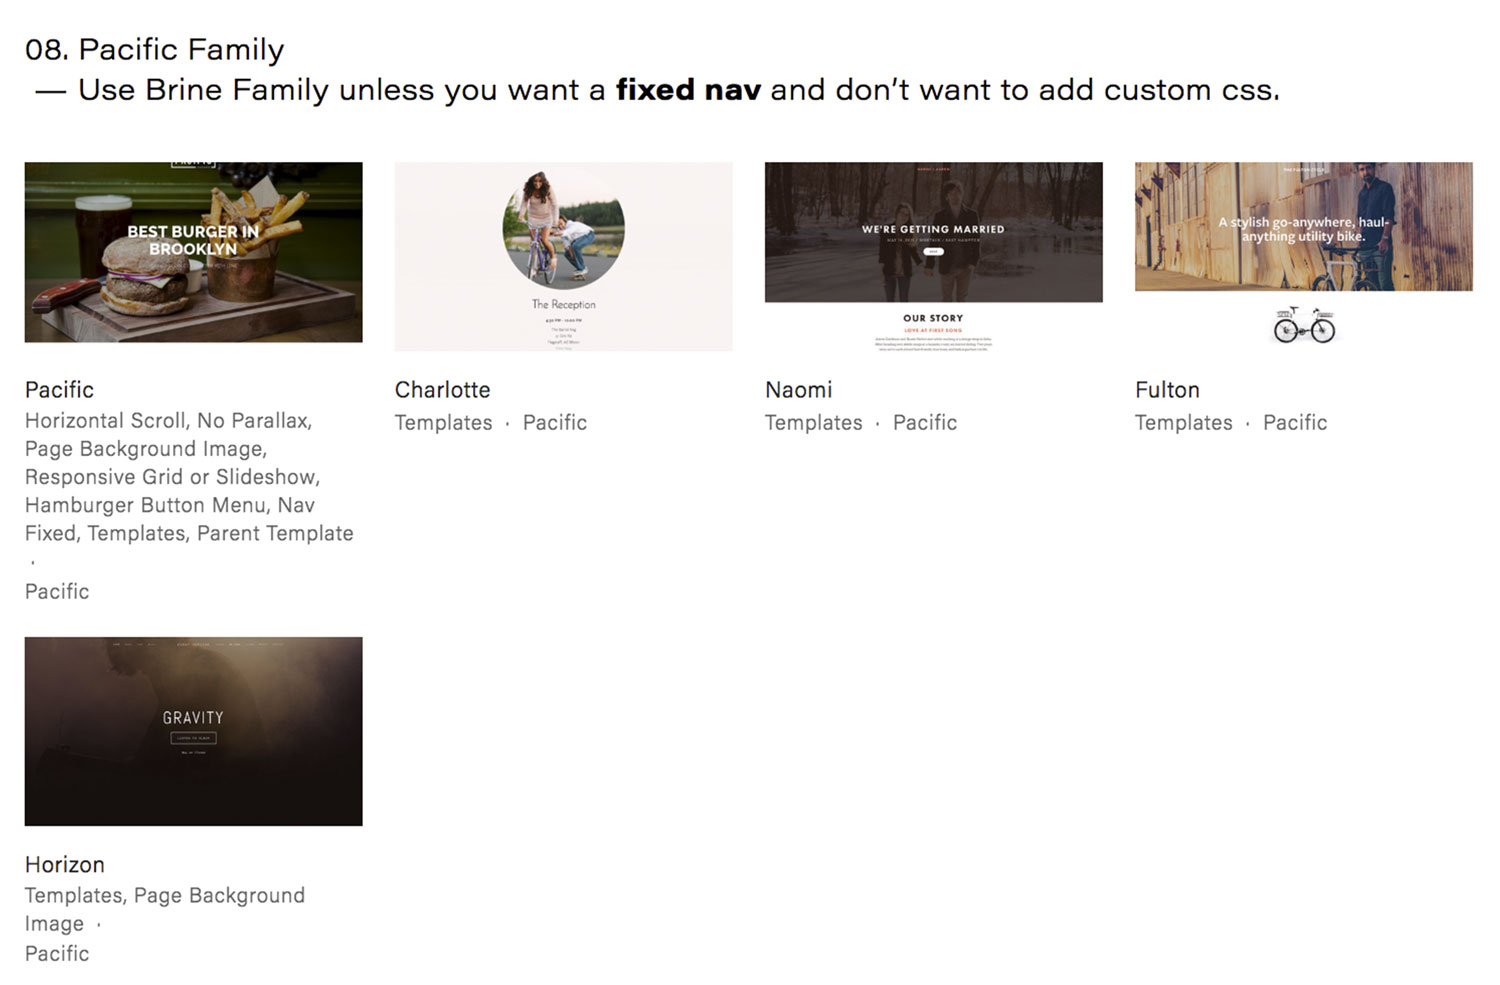Click the Naomi template title

(798, 390)
